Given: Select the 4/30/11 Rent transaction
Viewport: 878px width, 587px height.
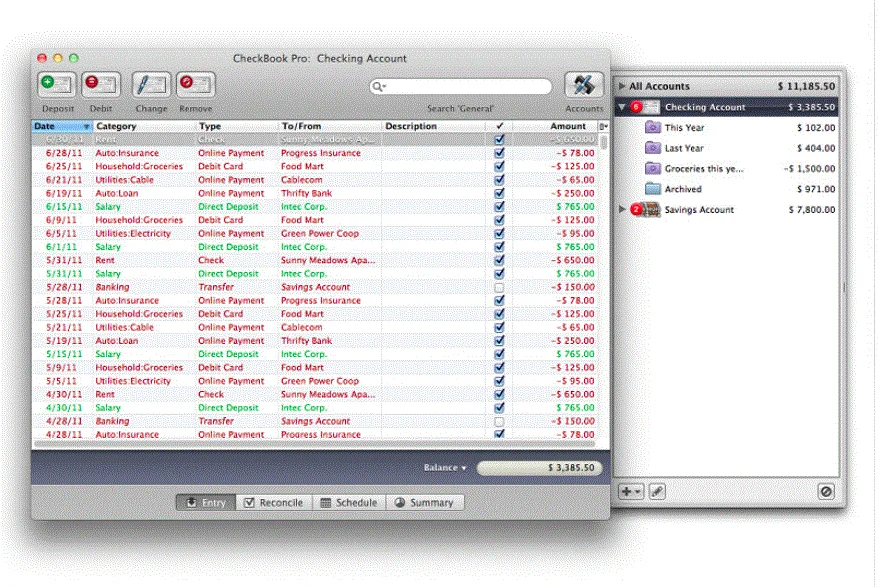Looking at the screenshot, I should (315, 394).
